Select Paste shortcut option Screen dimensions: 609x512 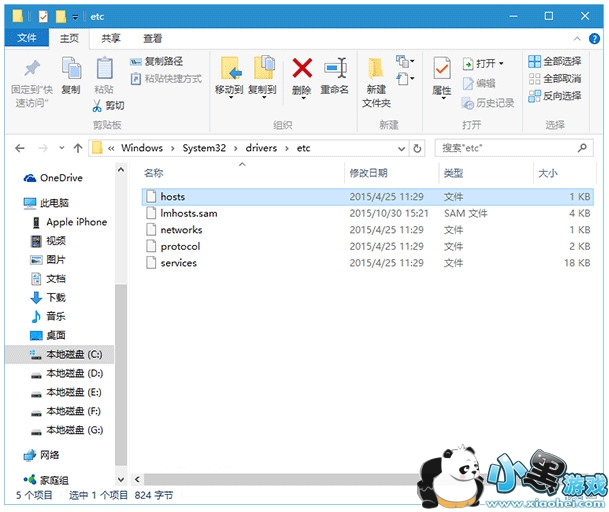pos(166,79)
